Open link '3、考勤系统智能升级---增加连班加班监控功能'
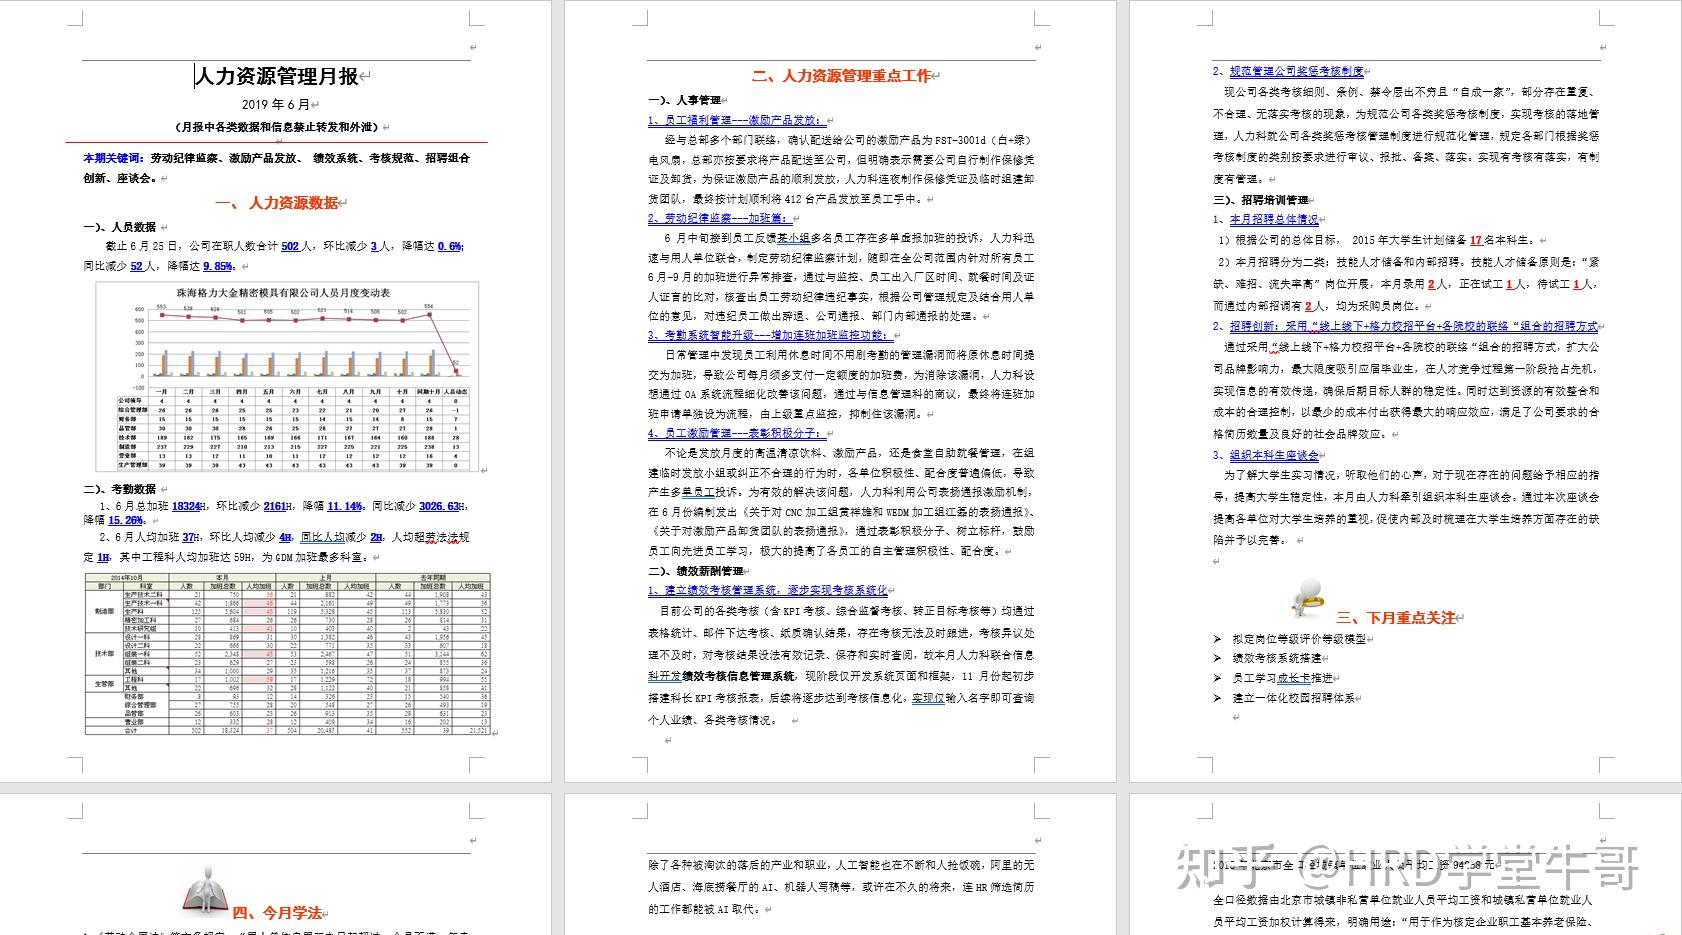 point(769,335)
